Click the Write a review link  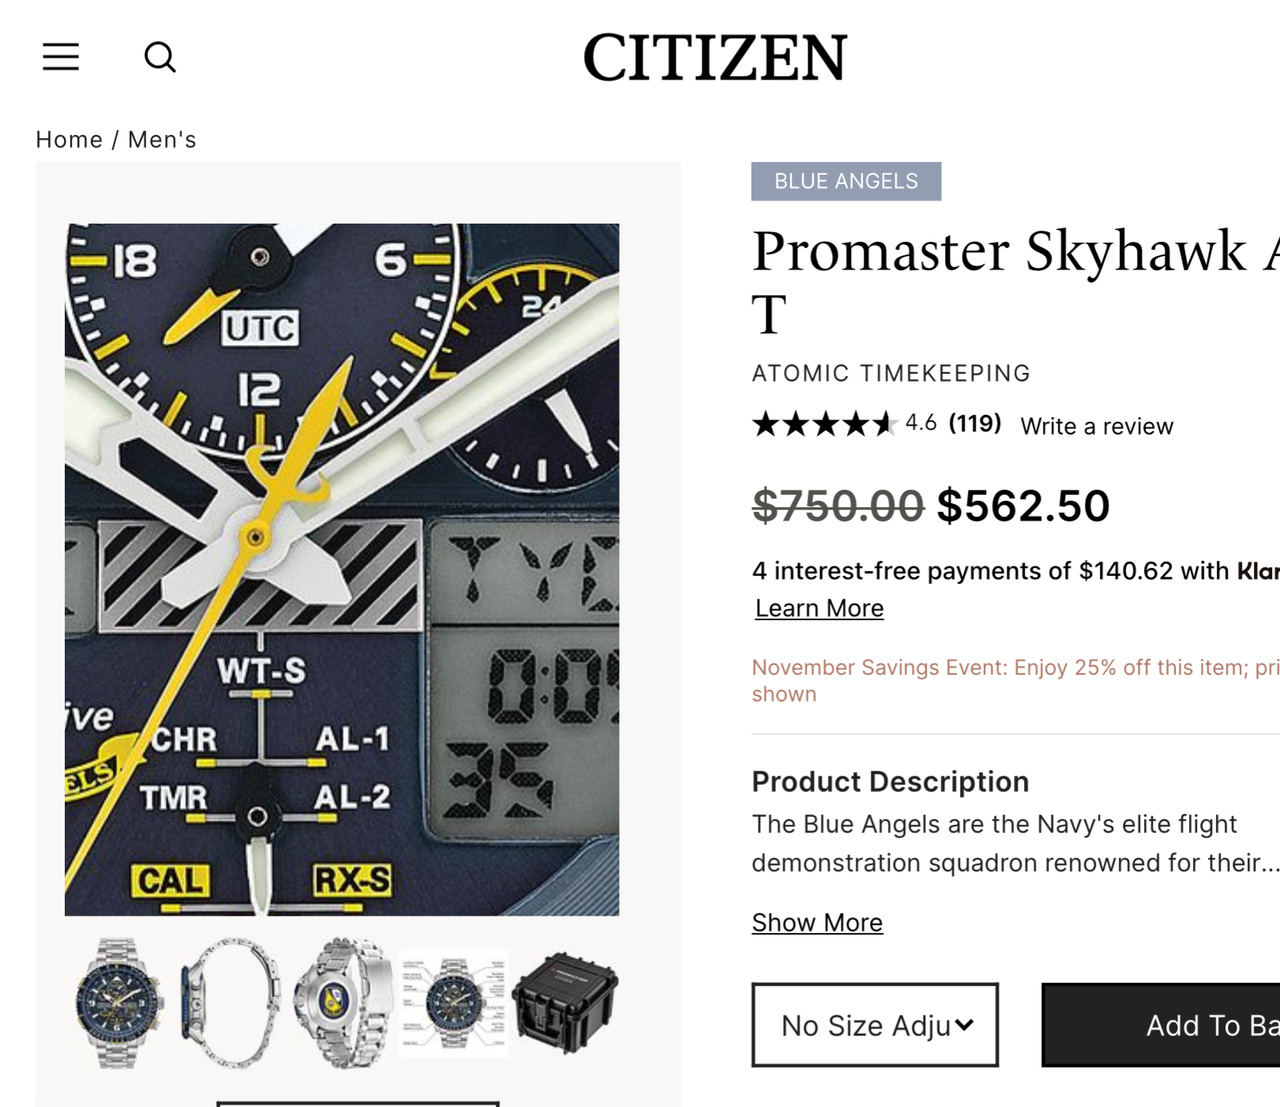pos(1097,426)
